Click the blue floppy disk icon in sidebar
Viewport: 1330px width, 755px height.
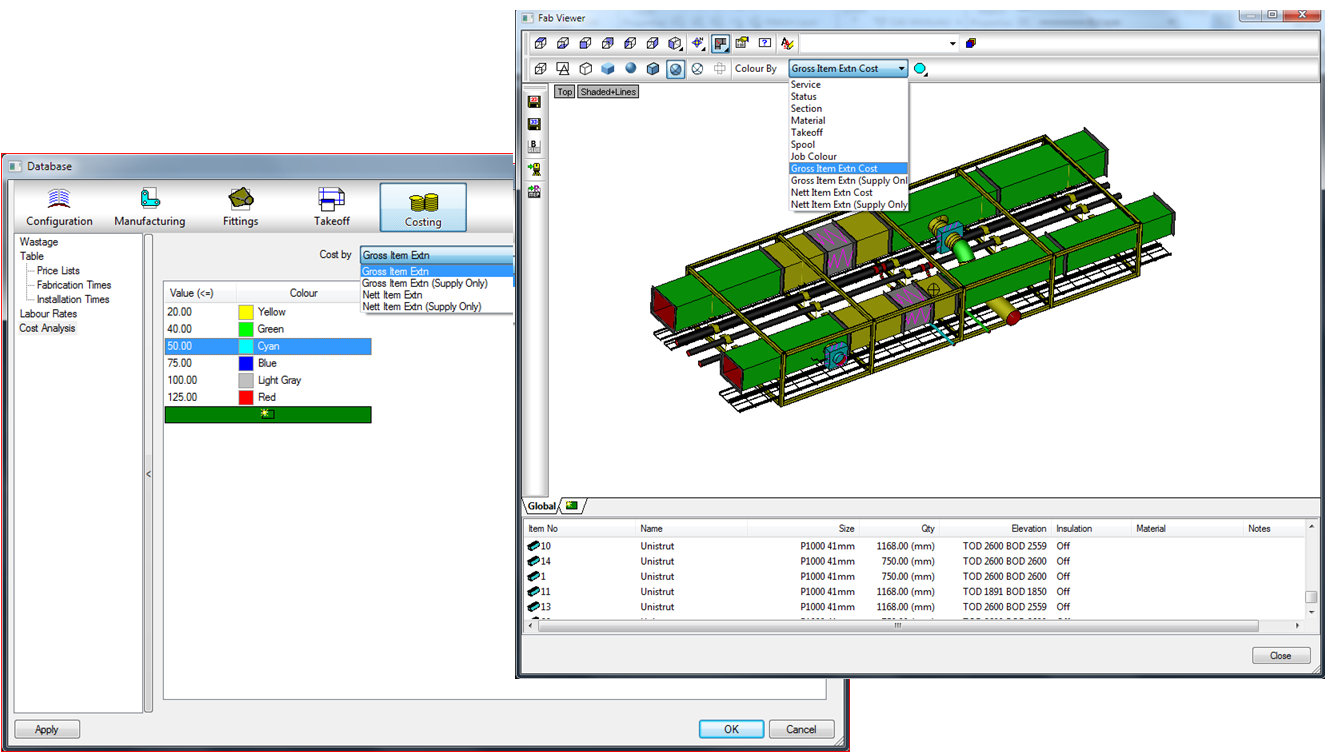(x=535, y=124)
